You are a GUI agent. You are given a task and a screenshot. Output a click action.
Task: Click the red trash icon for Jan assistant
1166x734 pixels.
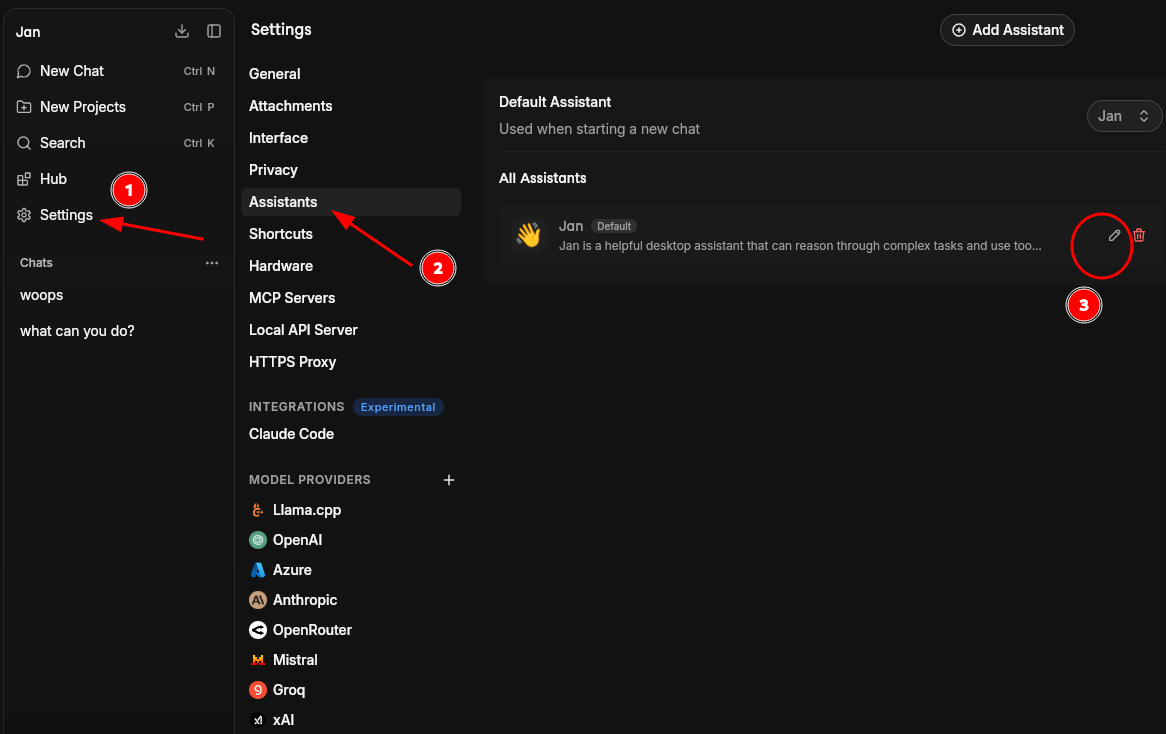point(1138,236)
